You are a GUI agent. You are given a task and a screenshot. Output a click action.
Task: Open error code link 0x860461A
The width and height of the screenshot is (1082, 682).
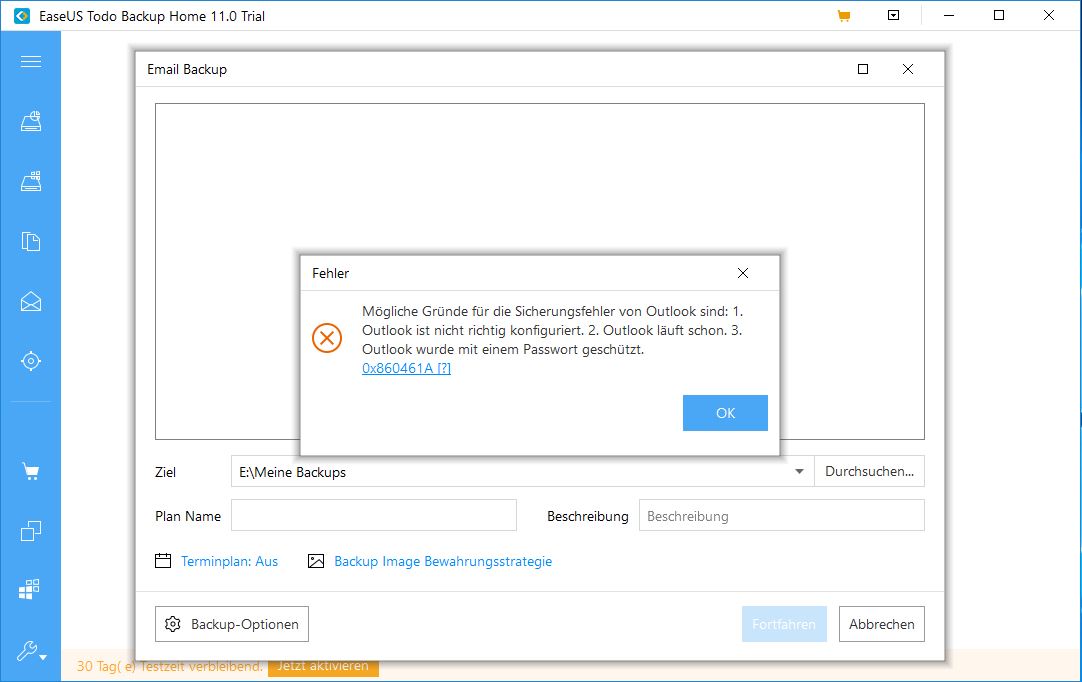pos(406,368)
